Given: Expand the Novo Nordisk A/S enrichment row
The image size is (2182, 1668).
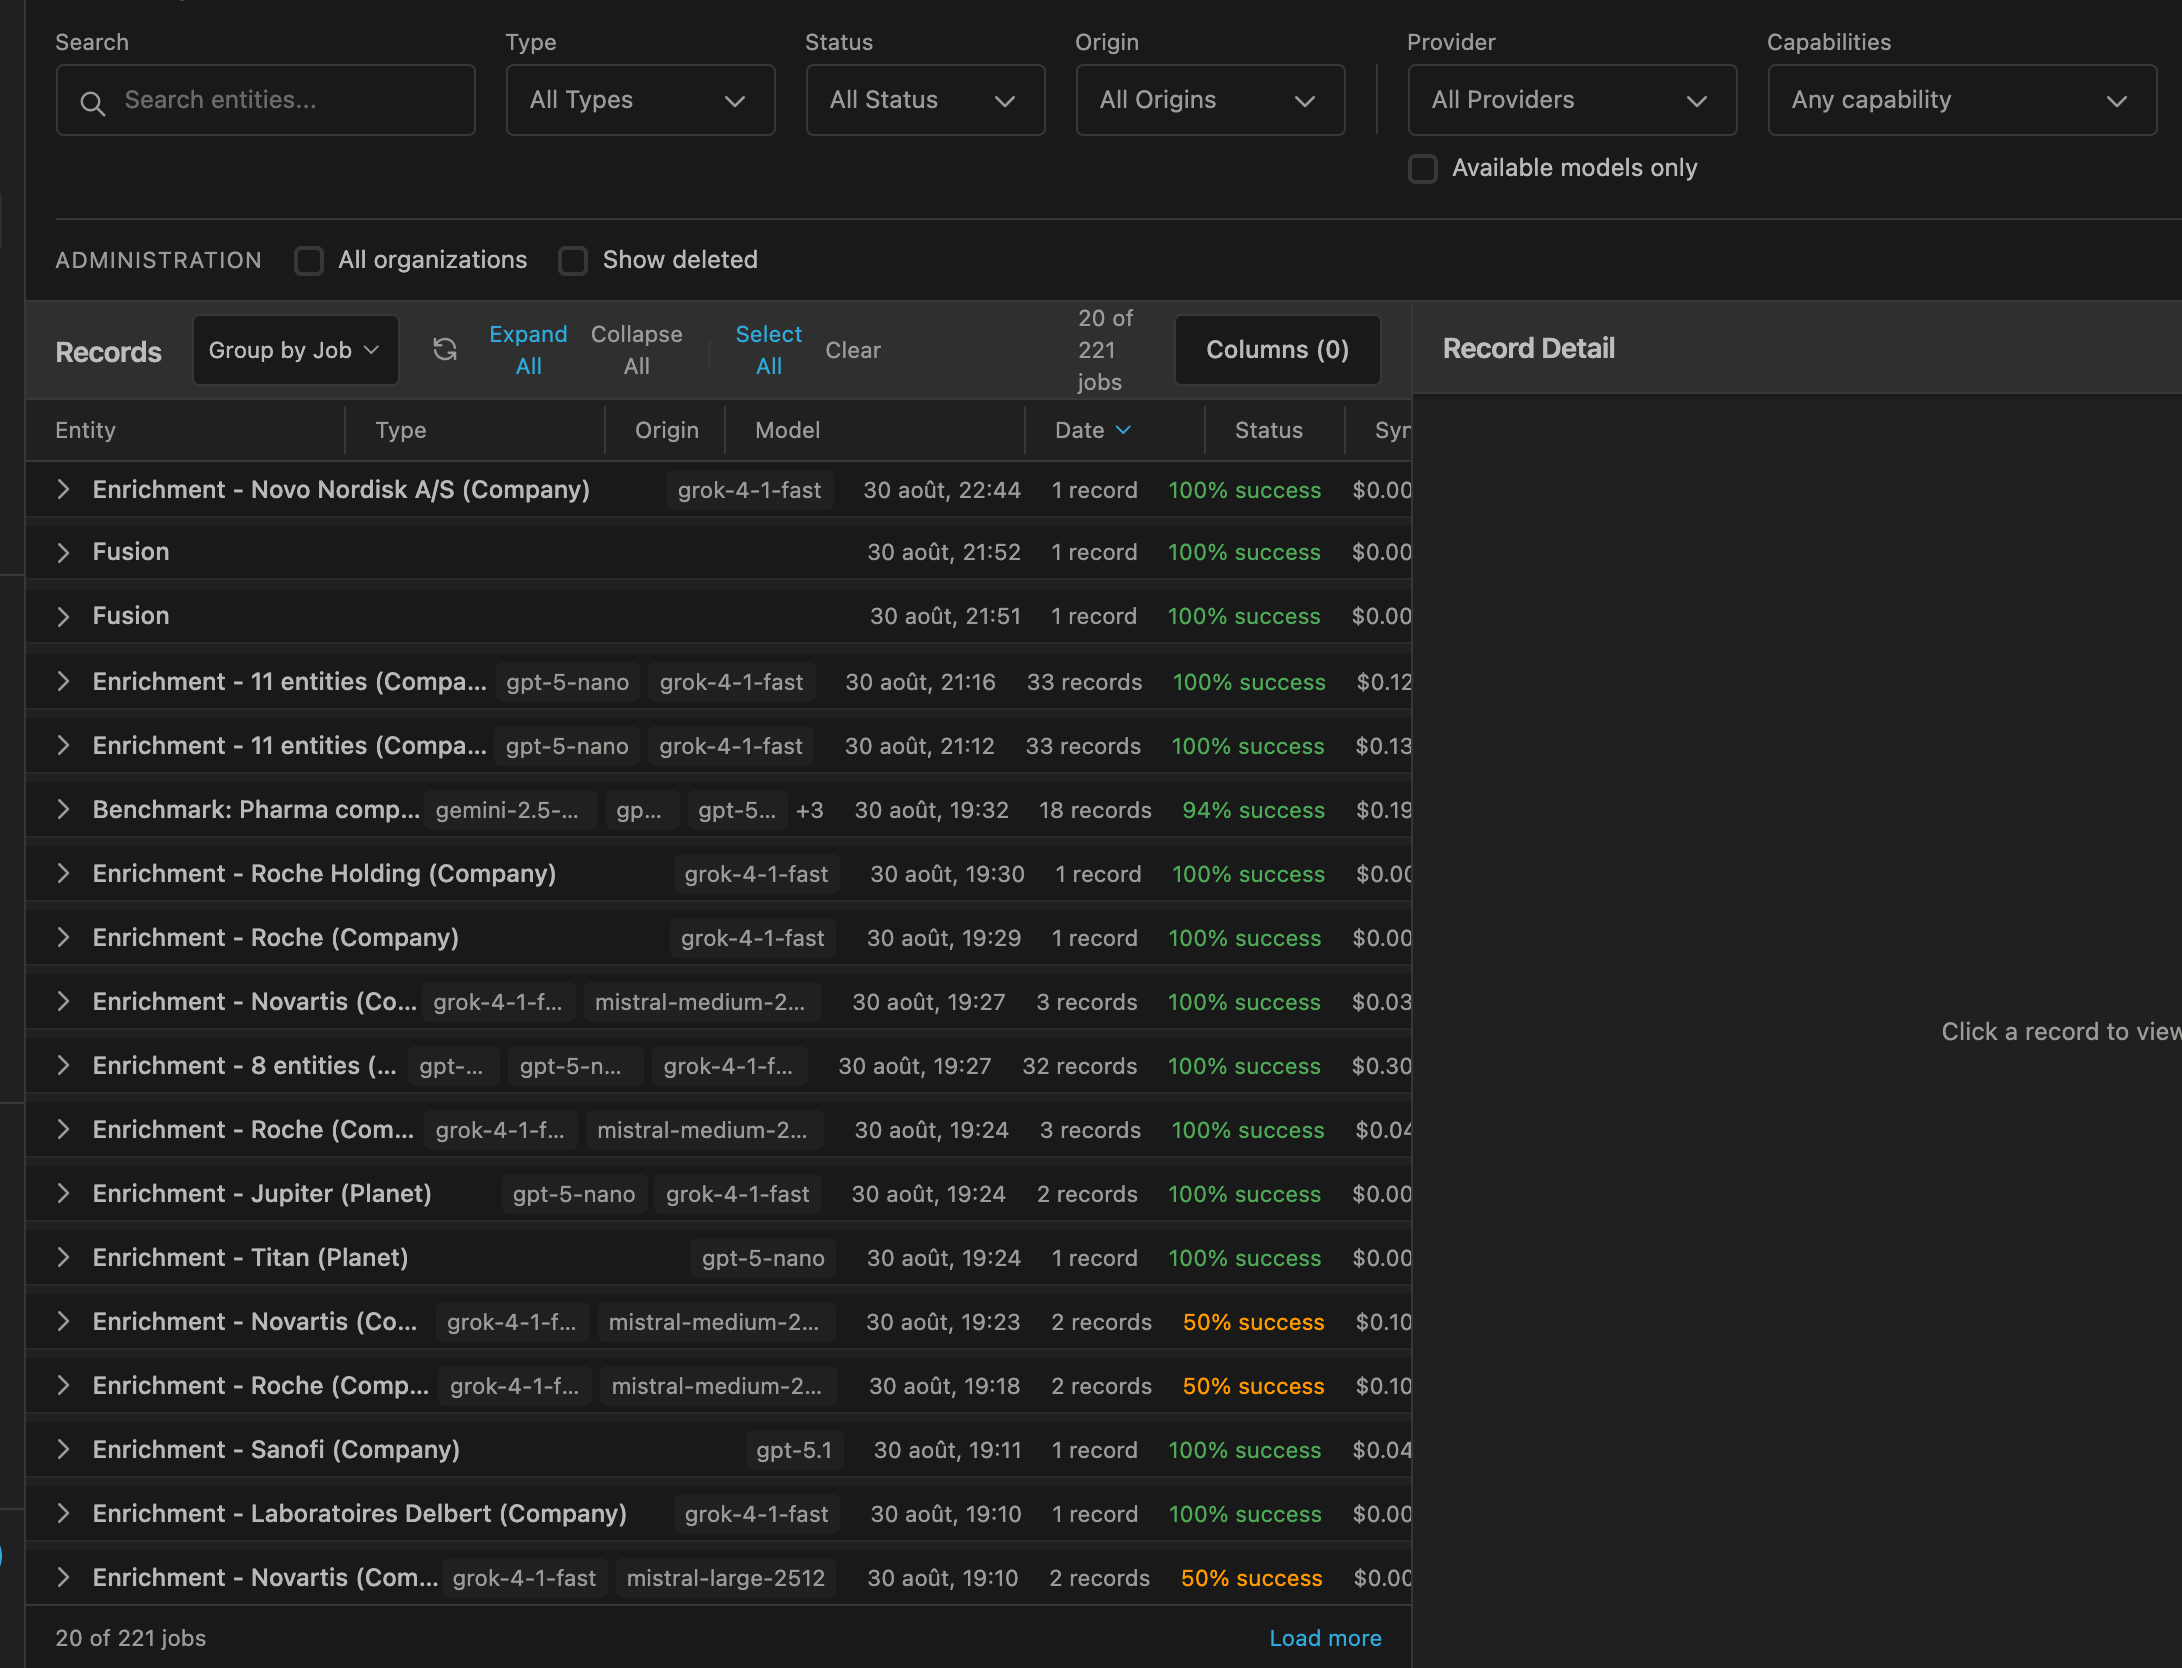Looking at the screenshot, I should pyautogui.click(x=63, y=489).
